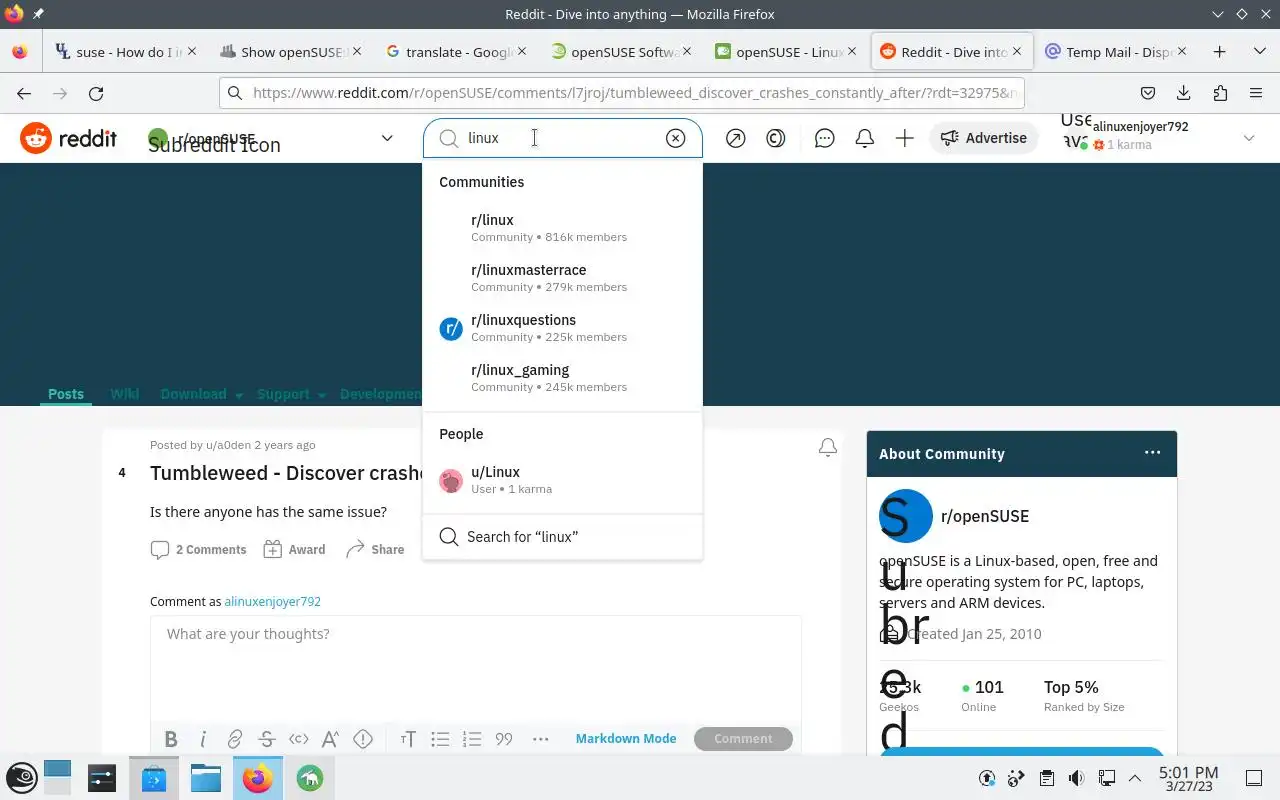Clear the search text with the X icon
The height and width of the screenshot is (800, 1280).
coord(676,138)
